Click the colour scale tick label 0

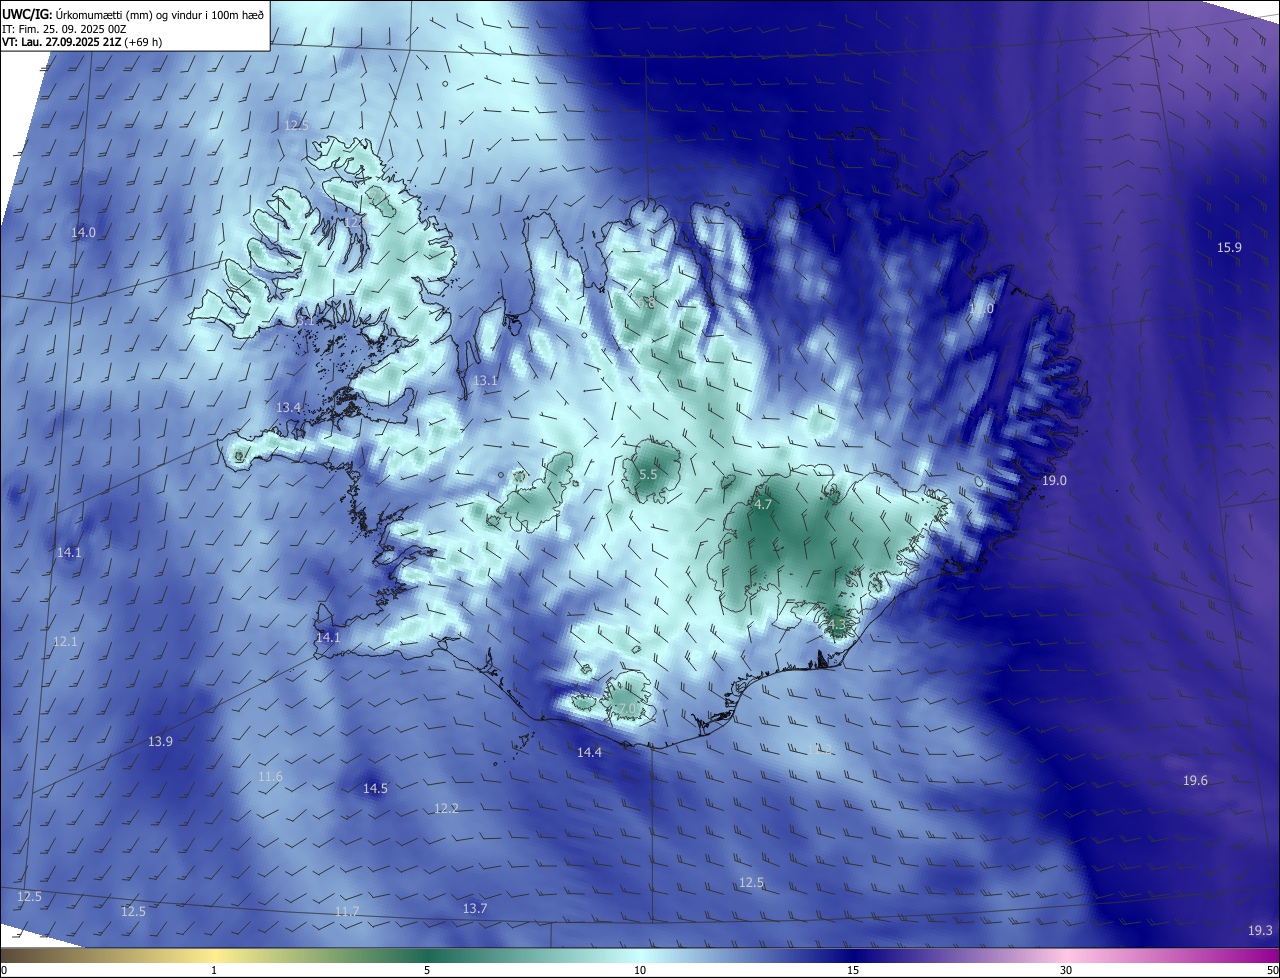tap(4, 970)
